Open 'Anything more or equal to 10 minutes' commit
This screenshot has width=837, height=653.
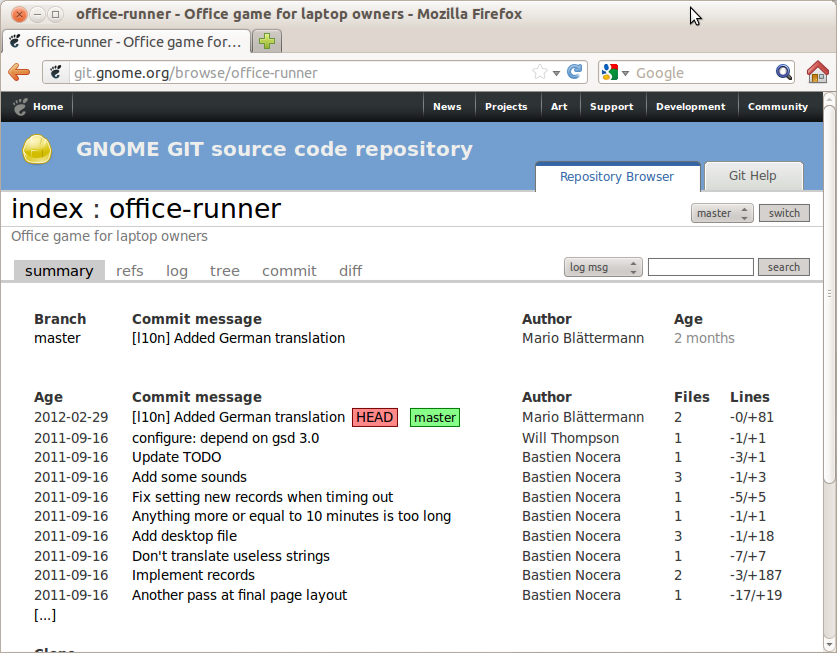click(x=291, y=516)
